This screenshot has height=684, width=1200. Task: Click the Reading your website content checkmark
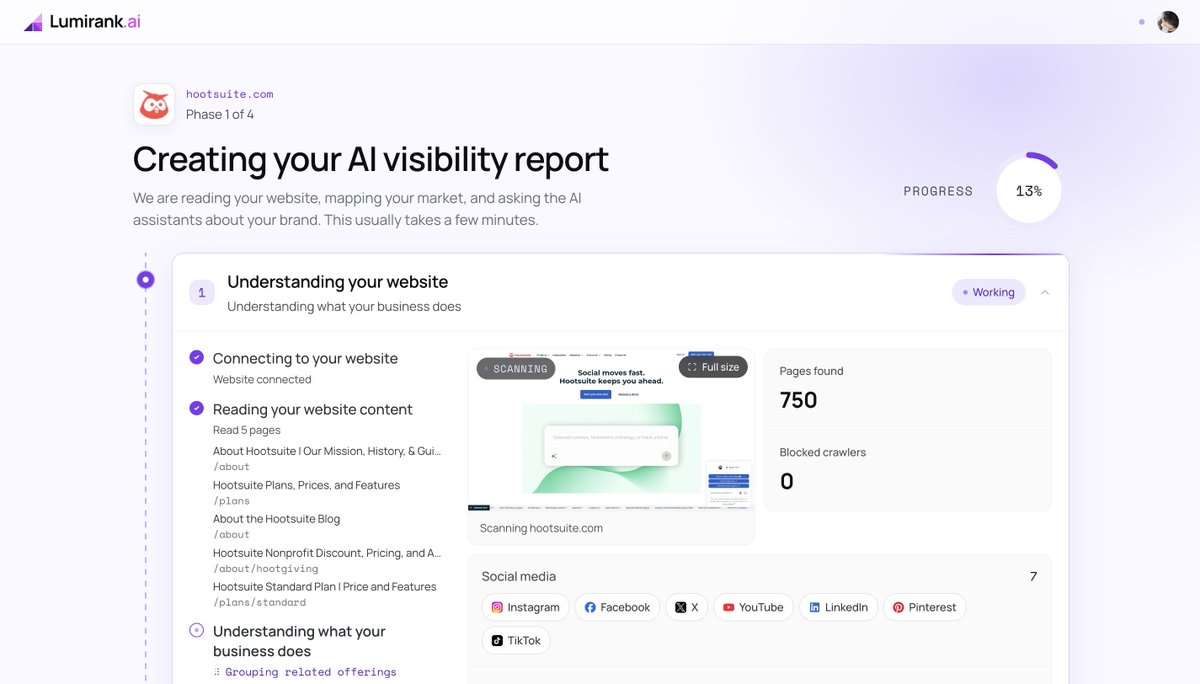196,408
